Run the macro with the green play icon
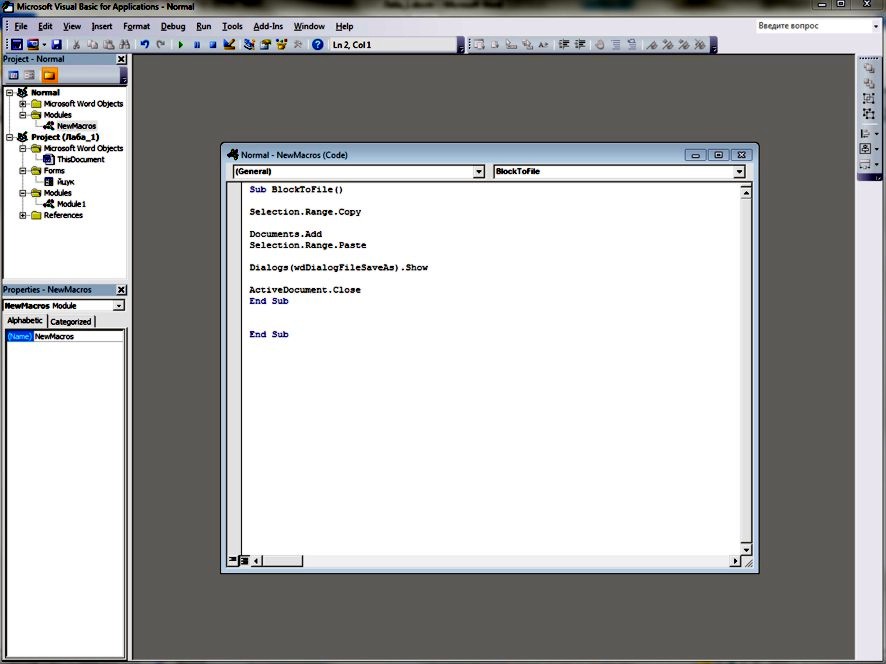The height and width of the screenshot is (664, 886). coord(181,44)
